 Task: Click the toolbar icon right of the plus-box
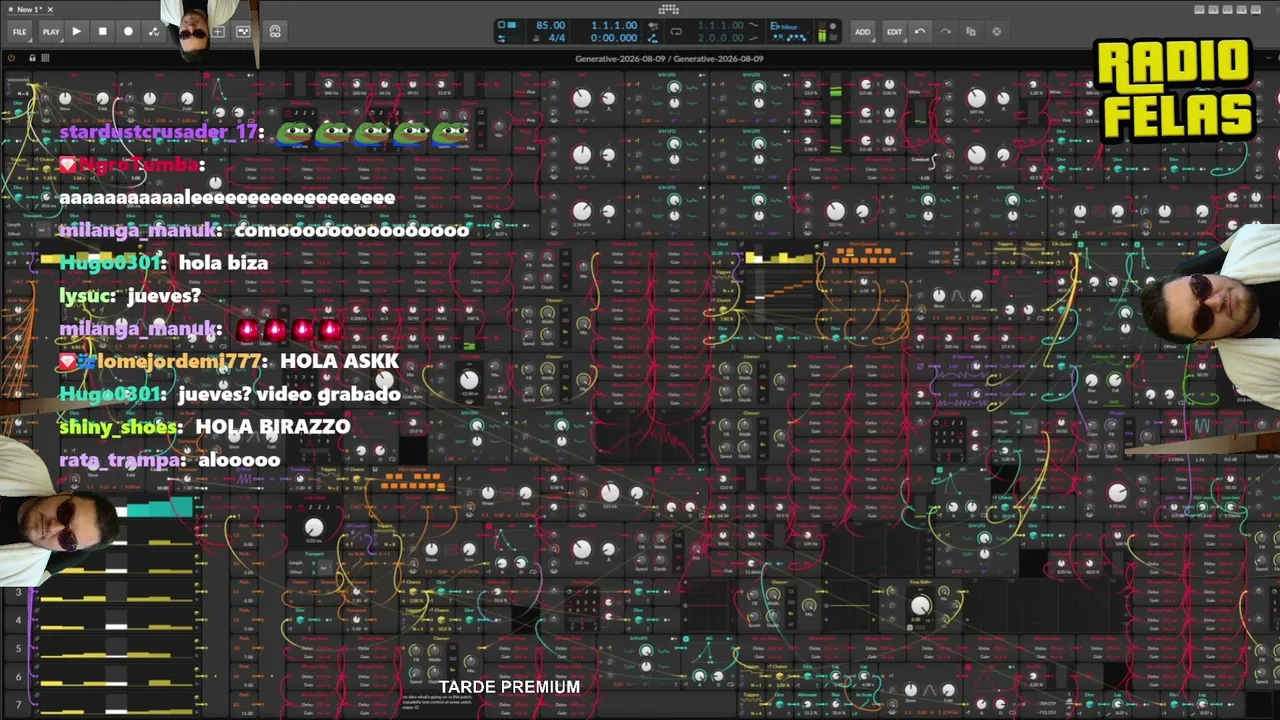[x=243, y=31]
